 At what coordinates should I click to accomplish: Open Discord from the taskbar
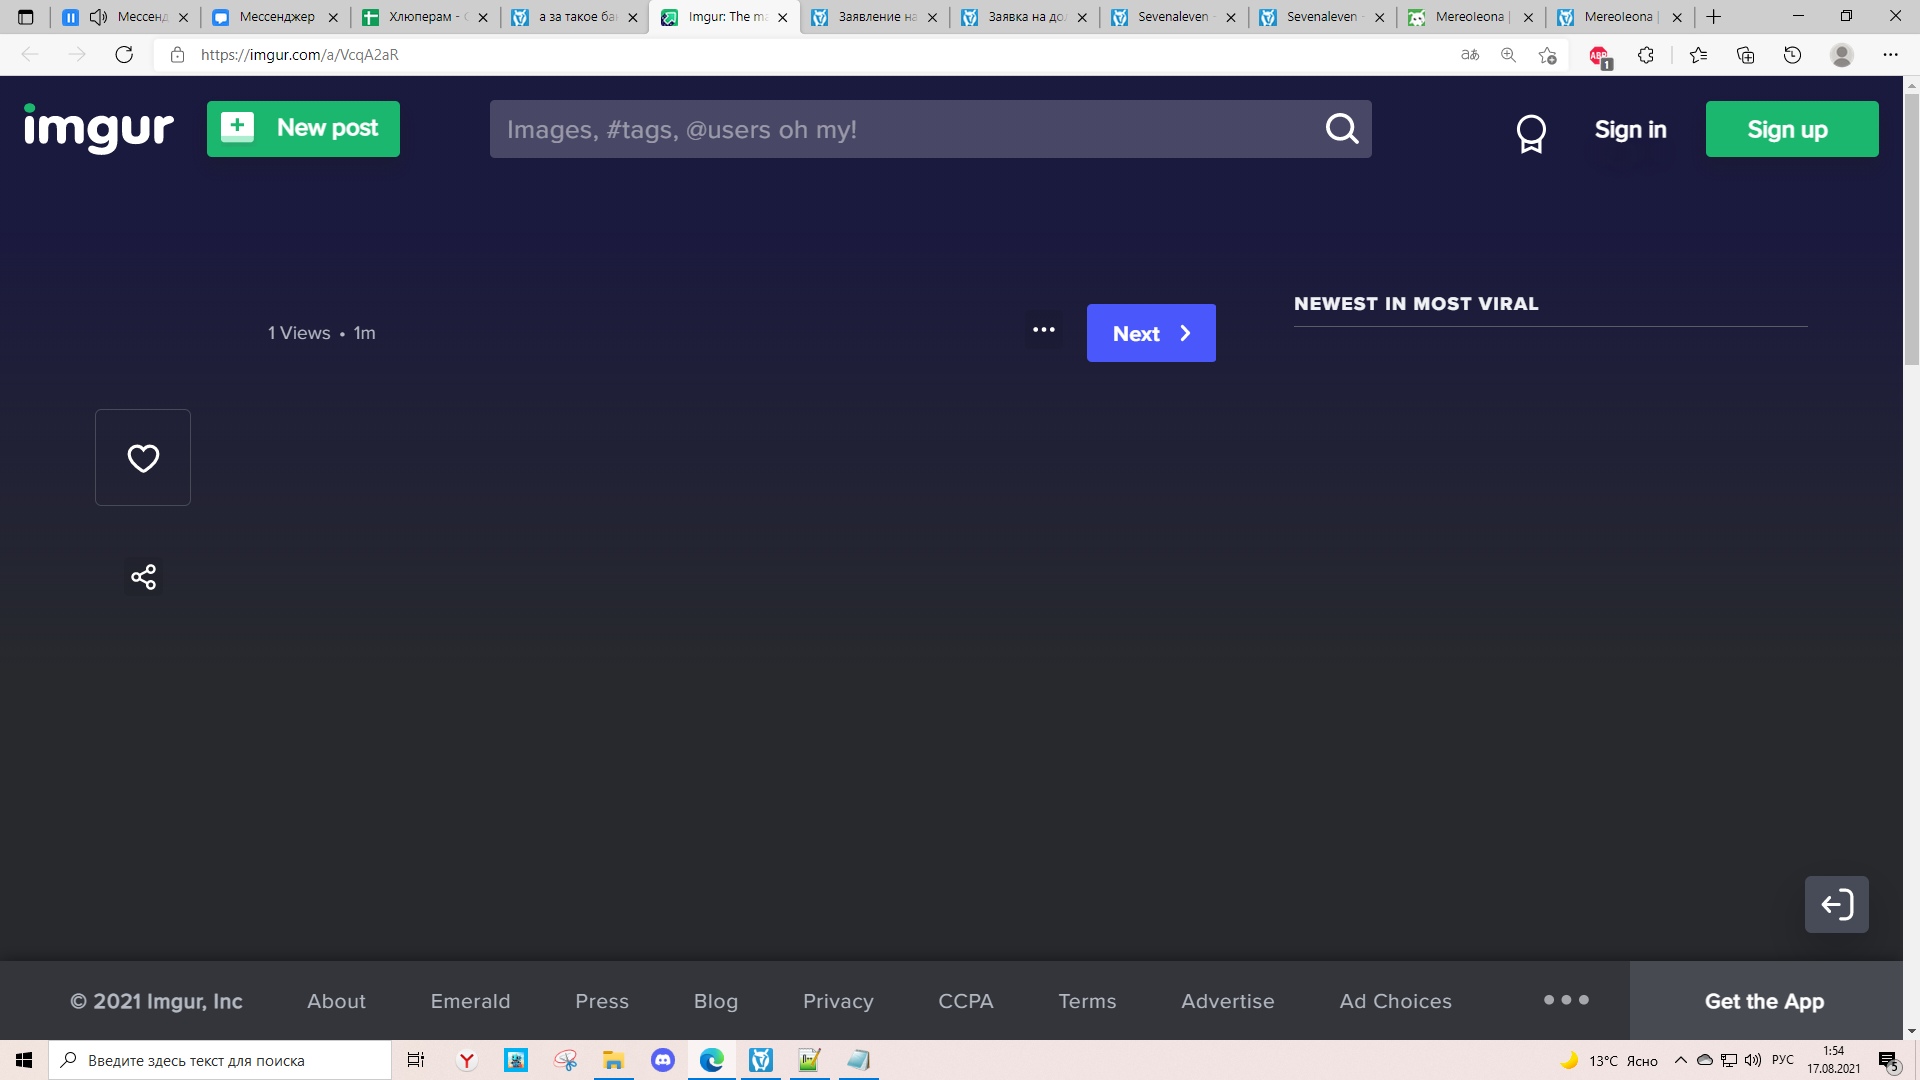click(663, 1060)
